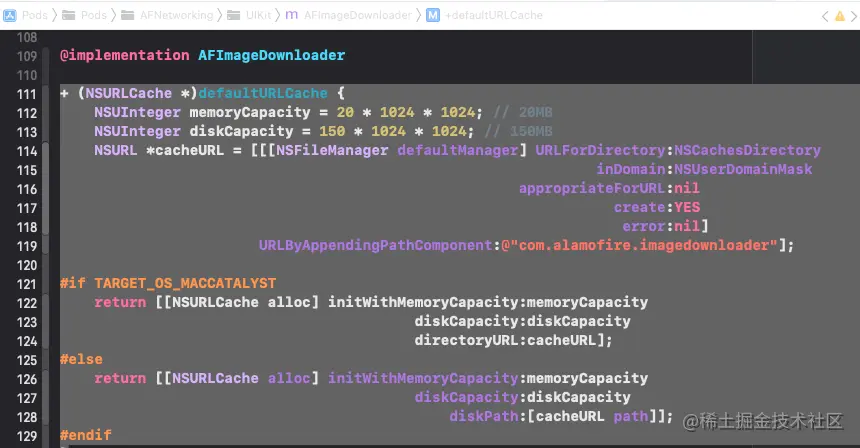
Task: Go to next issue arrow
Action: point(854,16)
